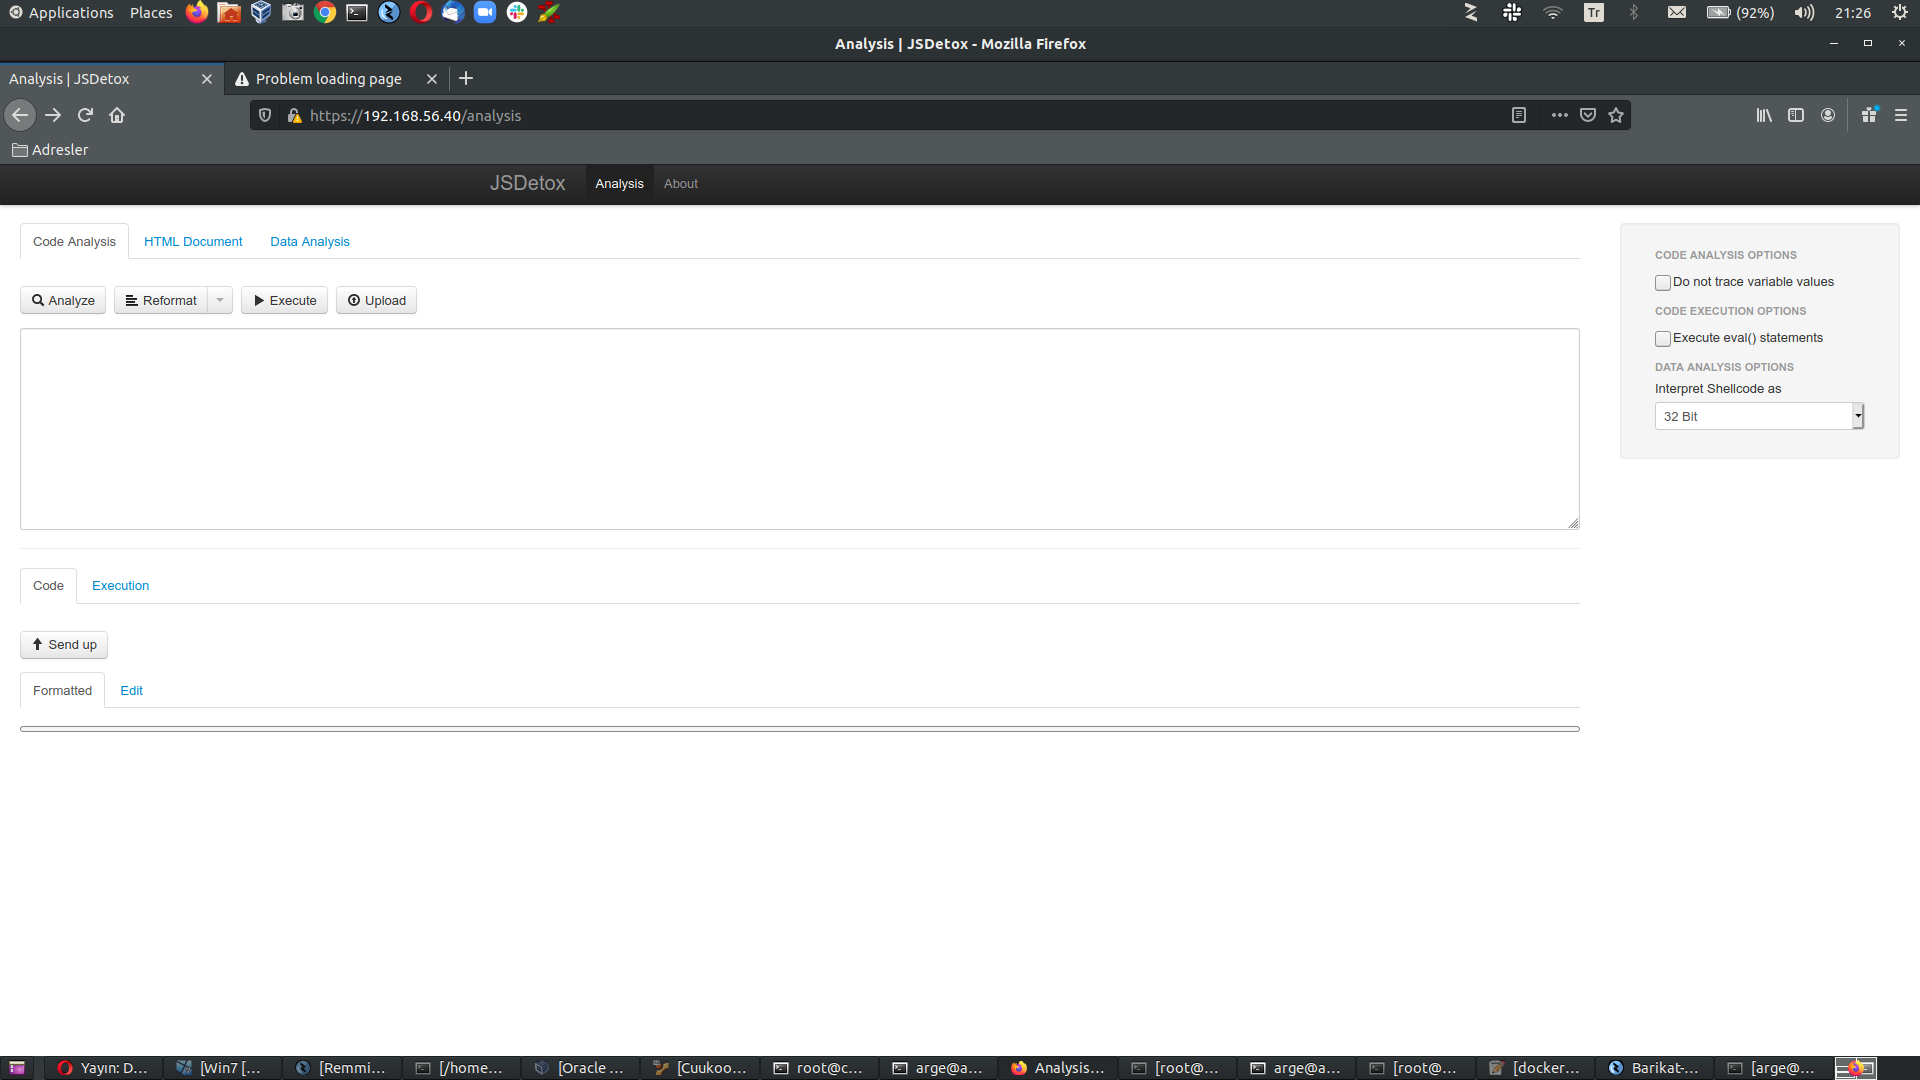This screenshot has height=1080, width=1920.
Task: Open the About menu item
Action: [x=680, y=183]
